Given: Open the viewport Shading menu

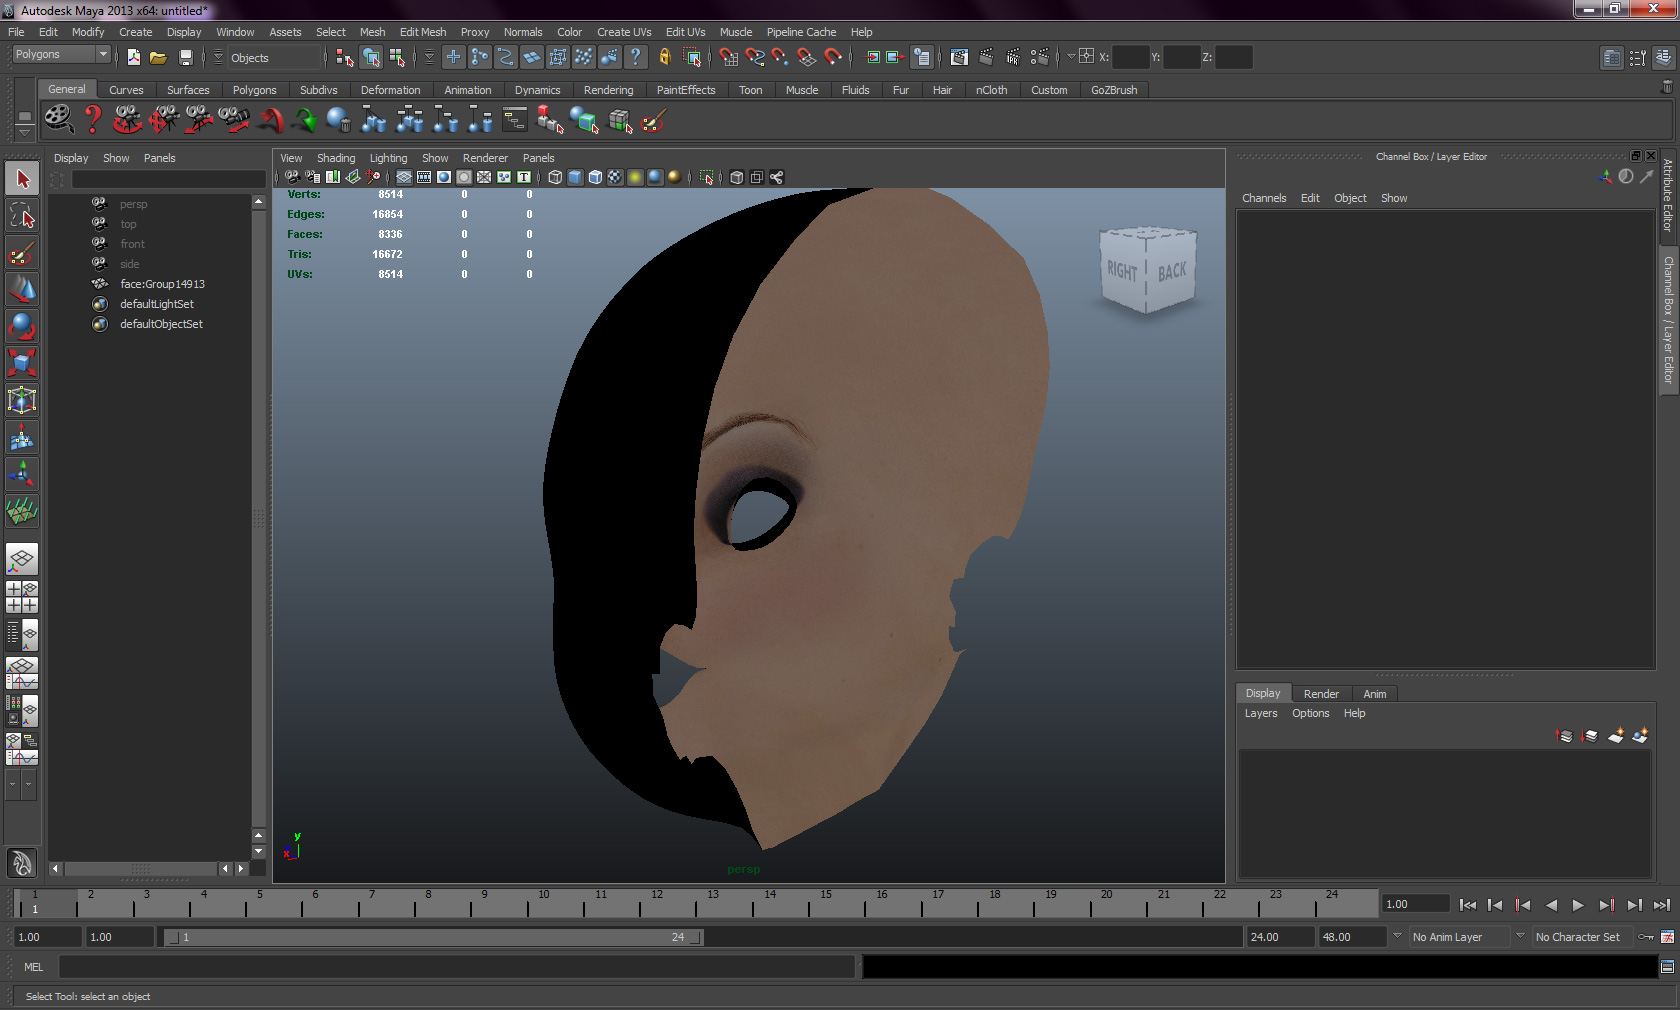Looking at the screenshot, I should [x=336, y=158].
